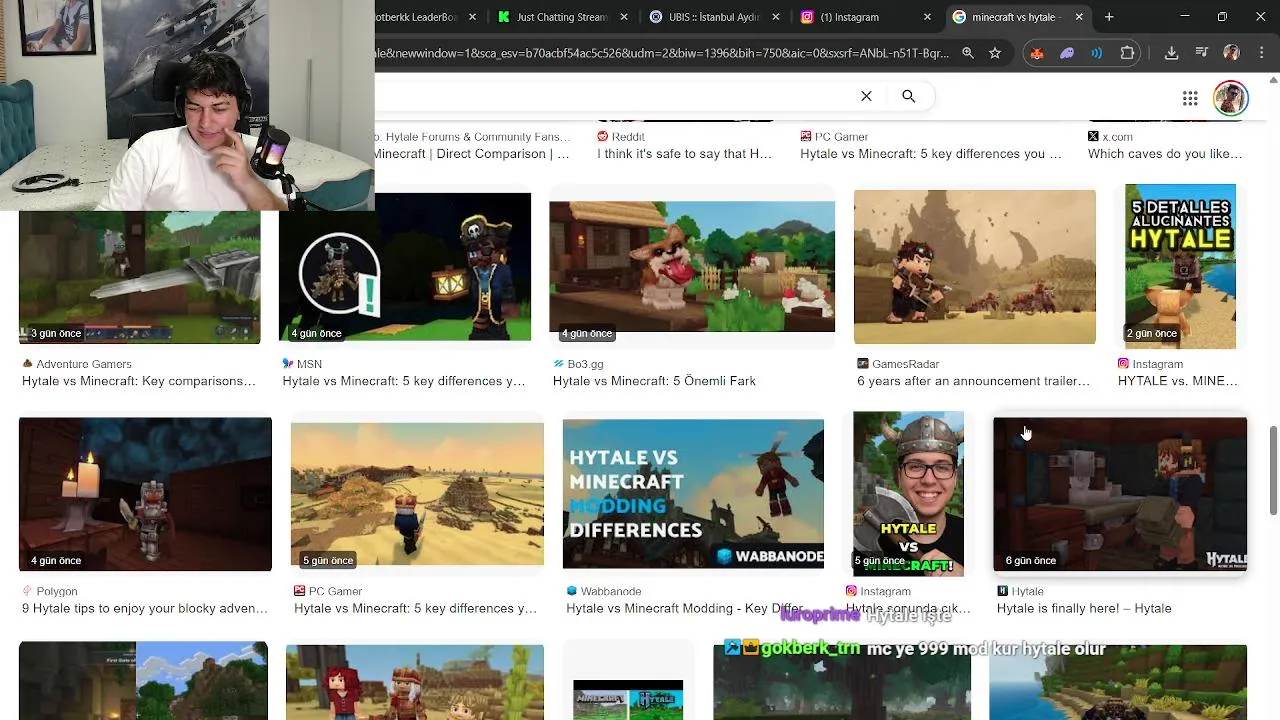The width and height of the screenshot is (1280, 720).
Task: Close the LeaderBoard tab
Action: (x=472, y=17)
